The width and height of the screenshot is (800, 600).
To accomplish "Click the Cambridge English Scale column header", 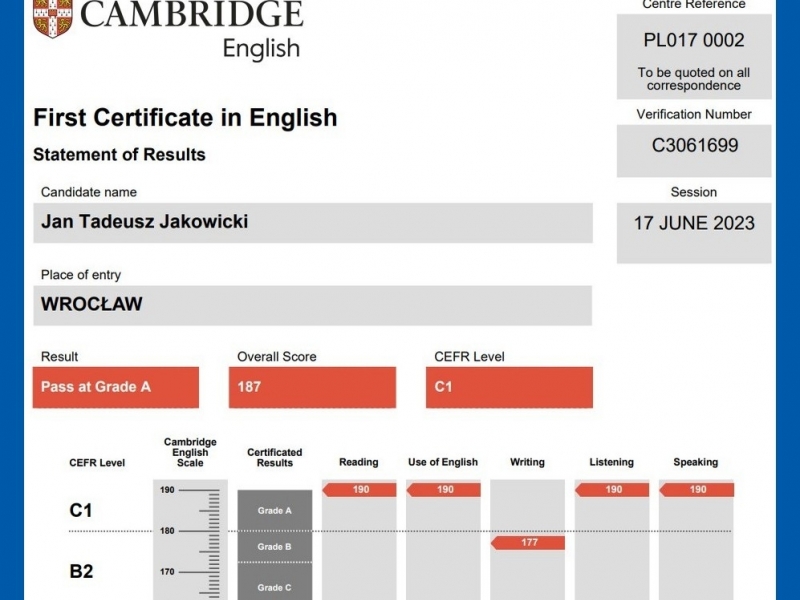I will (190, 453).
